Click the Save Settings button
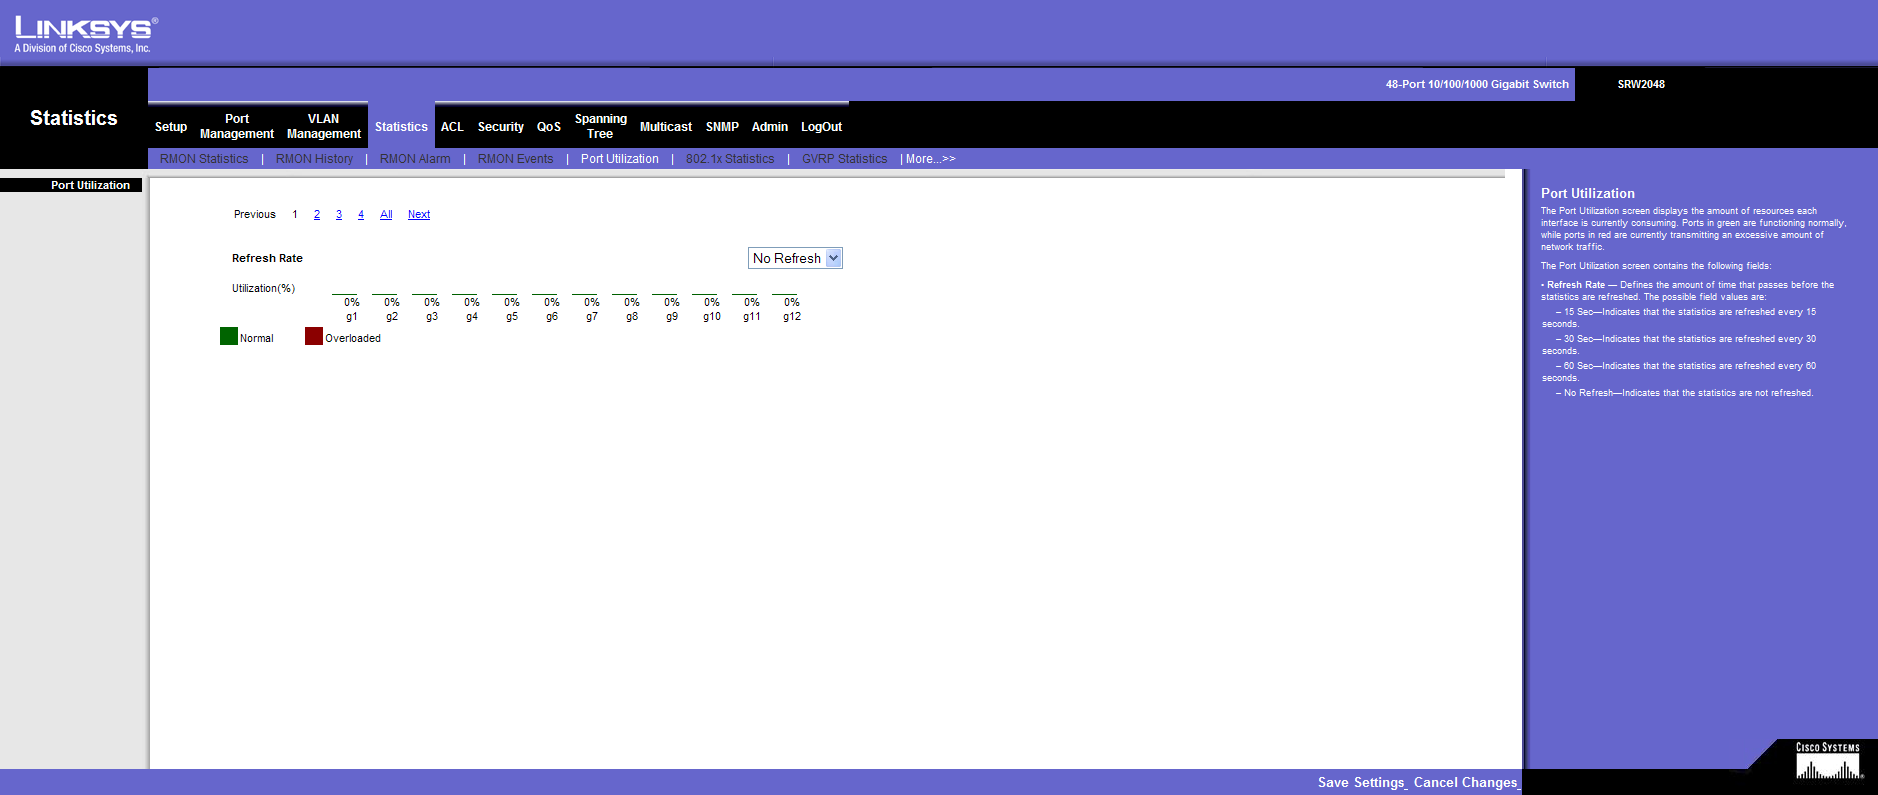 pyautogui.click(x=1361, y=783)
